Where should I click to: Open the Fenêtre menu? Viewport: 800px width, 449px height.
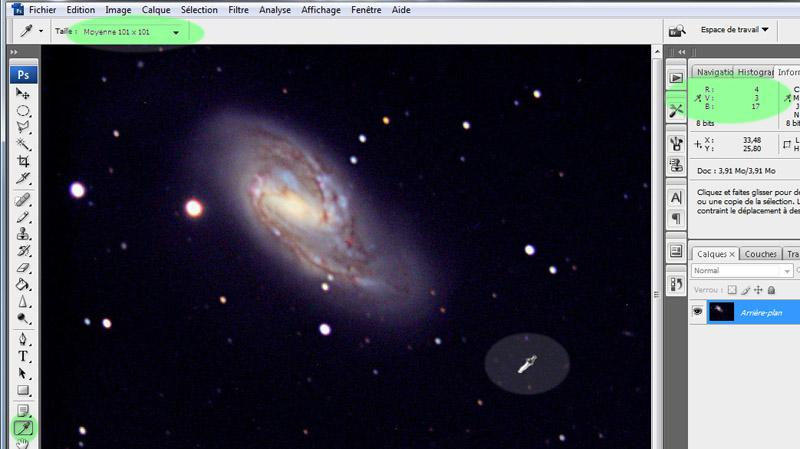click(x=366, y=10)
